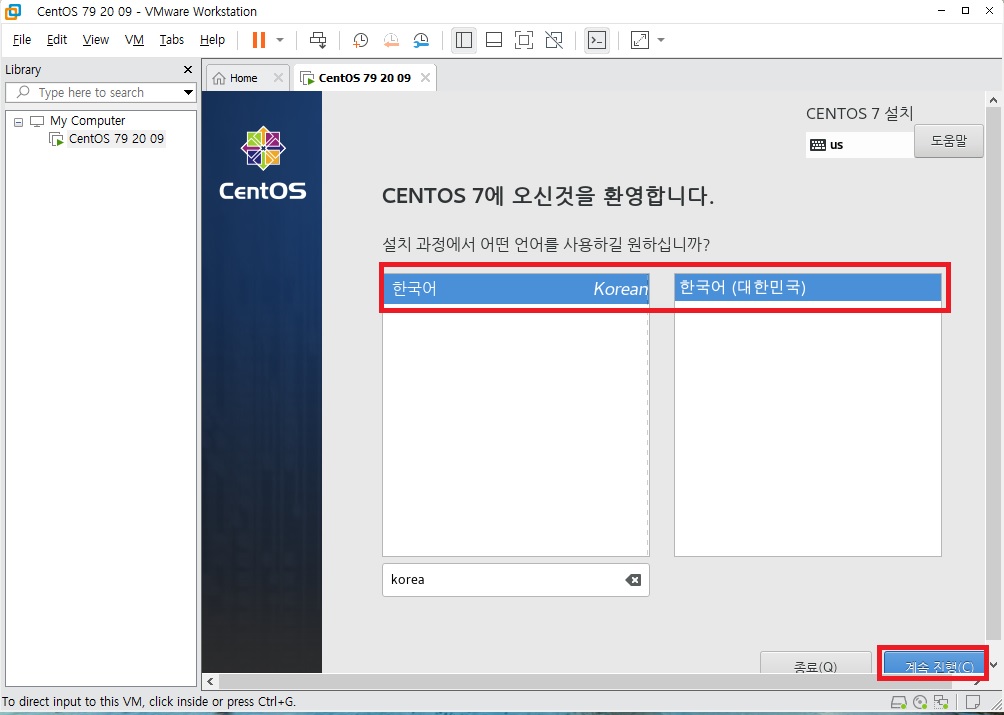The height and width of the screenshot is (715, 1004).
Task: Click the horizontal scrollbar left arrow
Action: pyautogui.click(x=210, y=681)
